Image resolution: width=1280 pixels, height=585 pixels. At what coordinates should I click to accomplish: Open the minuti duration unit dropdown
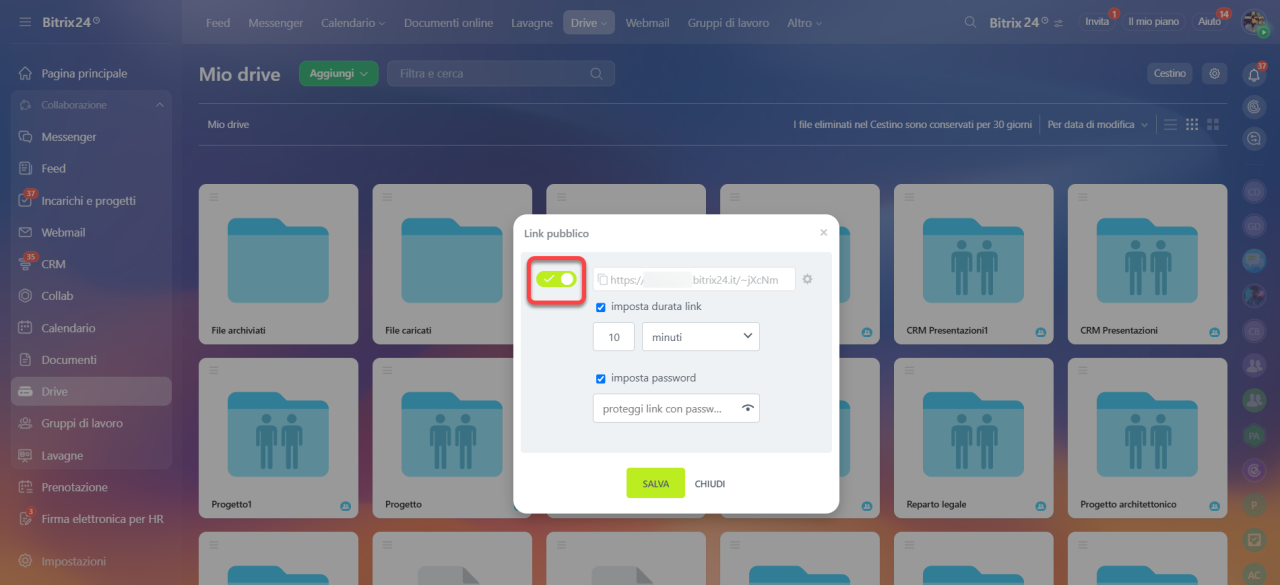pos(700,337)
